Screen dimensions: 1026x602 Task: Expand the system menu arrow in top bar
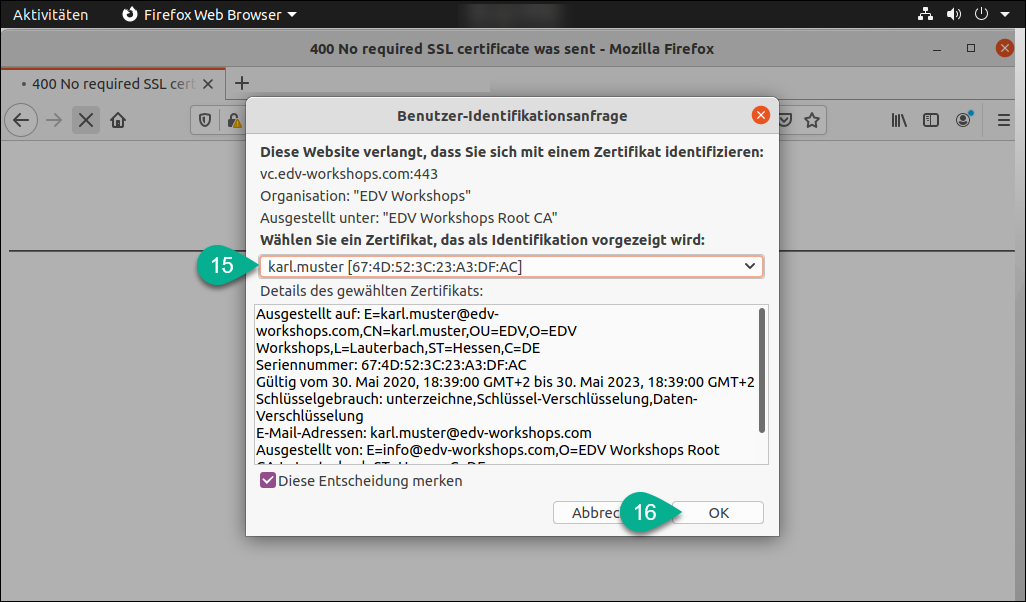1004,14
